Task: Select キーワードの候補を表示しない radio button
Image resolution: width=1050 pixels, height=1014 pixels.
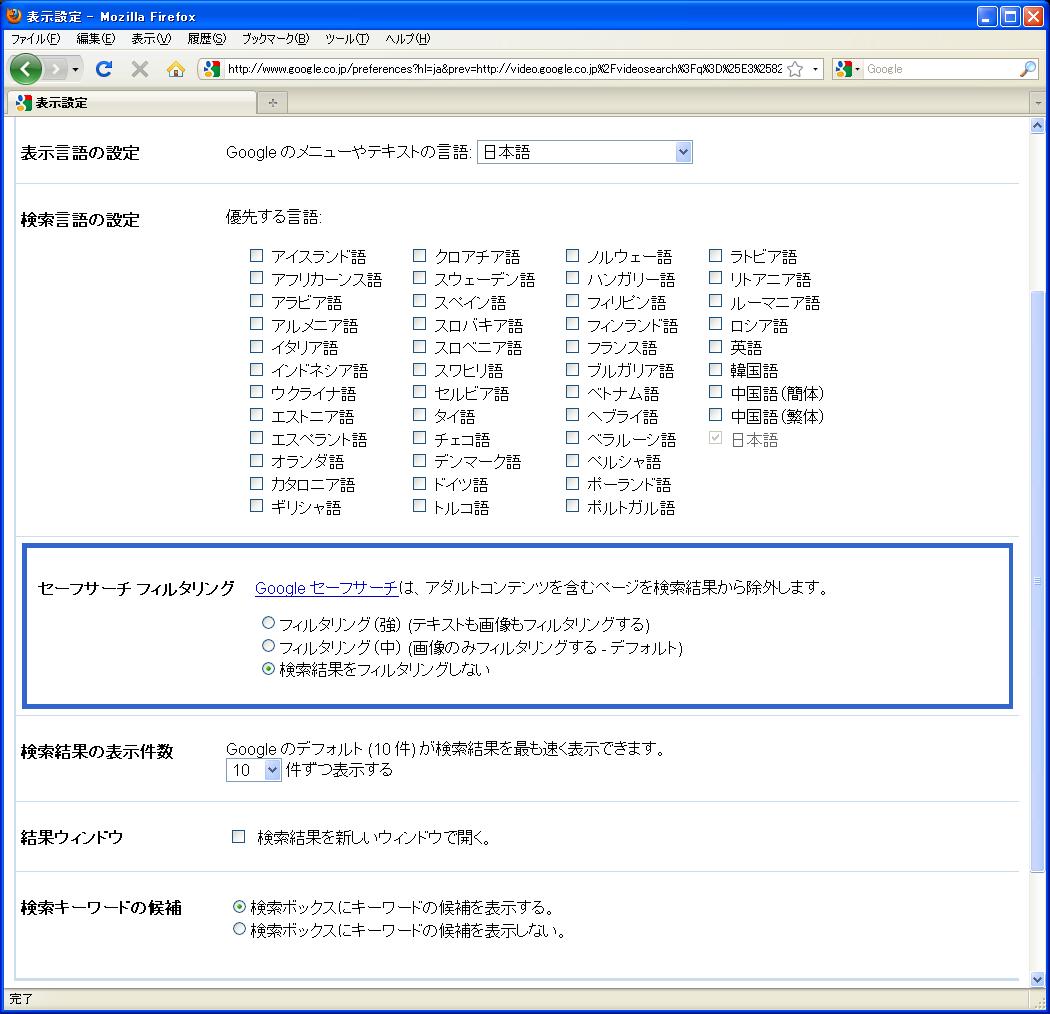Action: pyautogui.click(x=239, y=930)
